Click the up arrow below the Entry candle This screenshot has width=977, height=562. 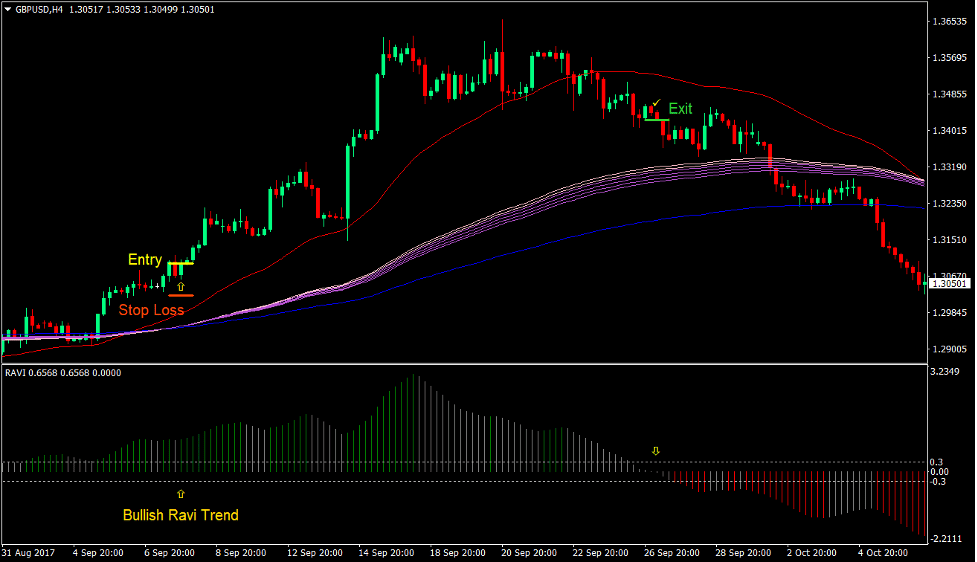coord(181,286)
